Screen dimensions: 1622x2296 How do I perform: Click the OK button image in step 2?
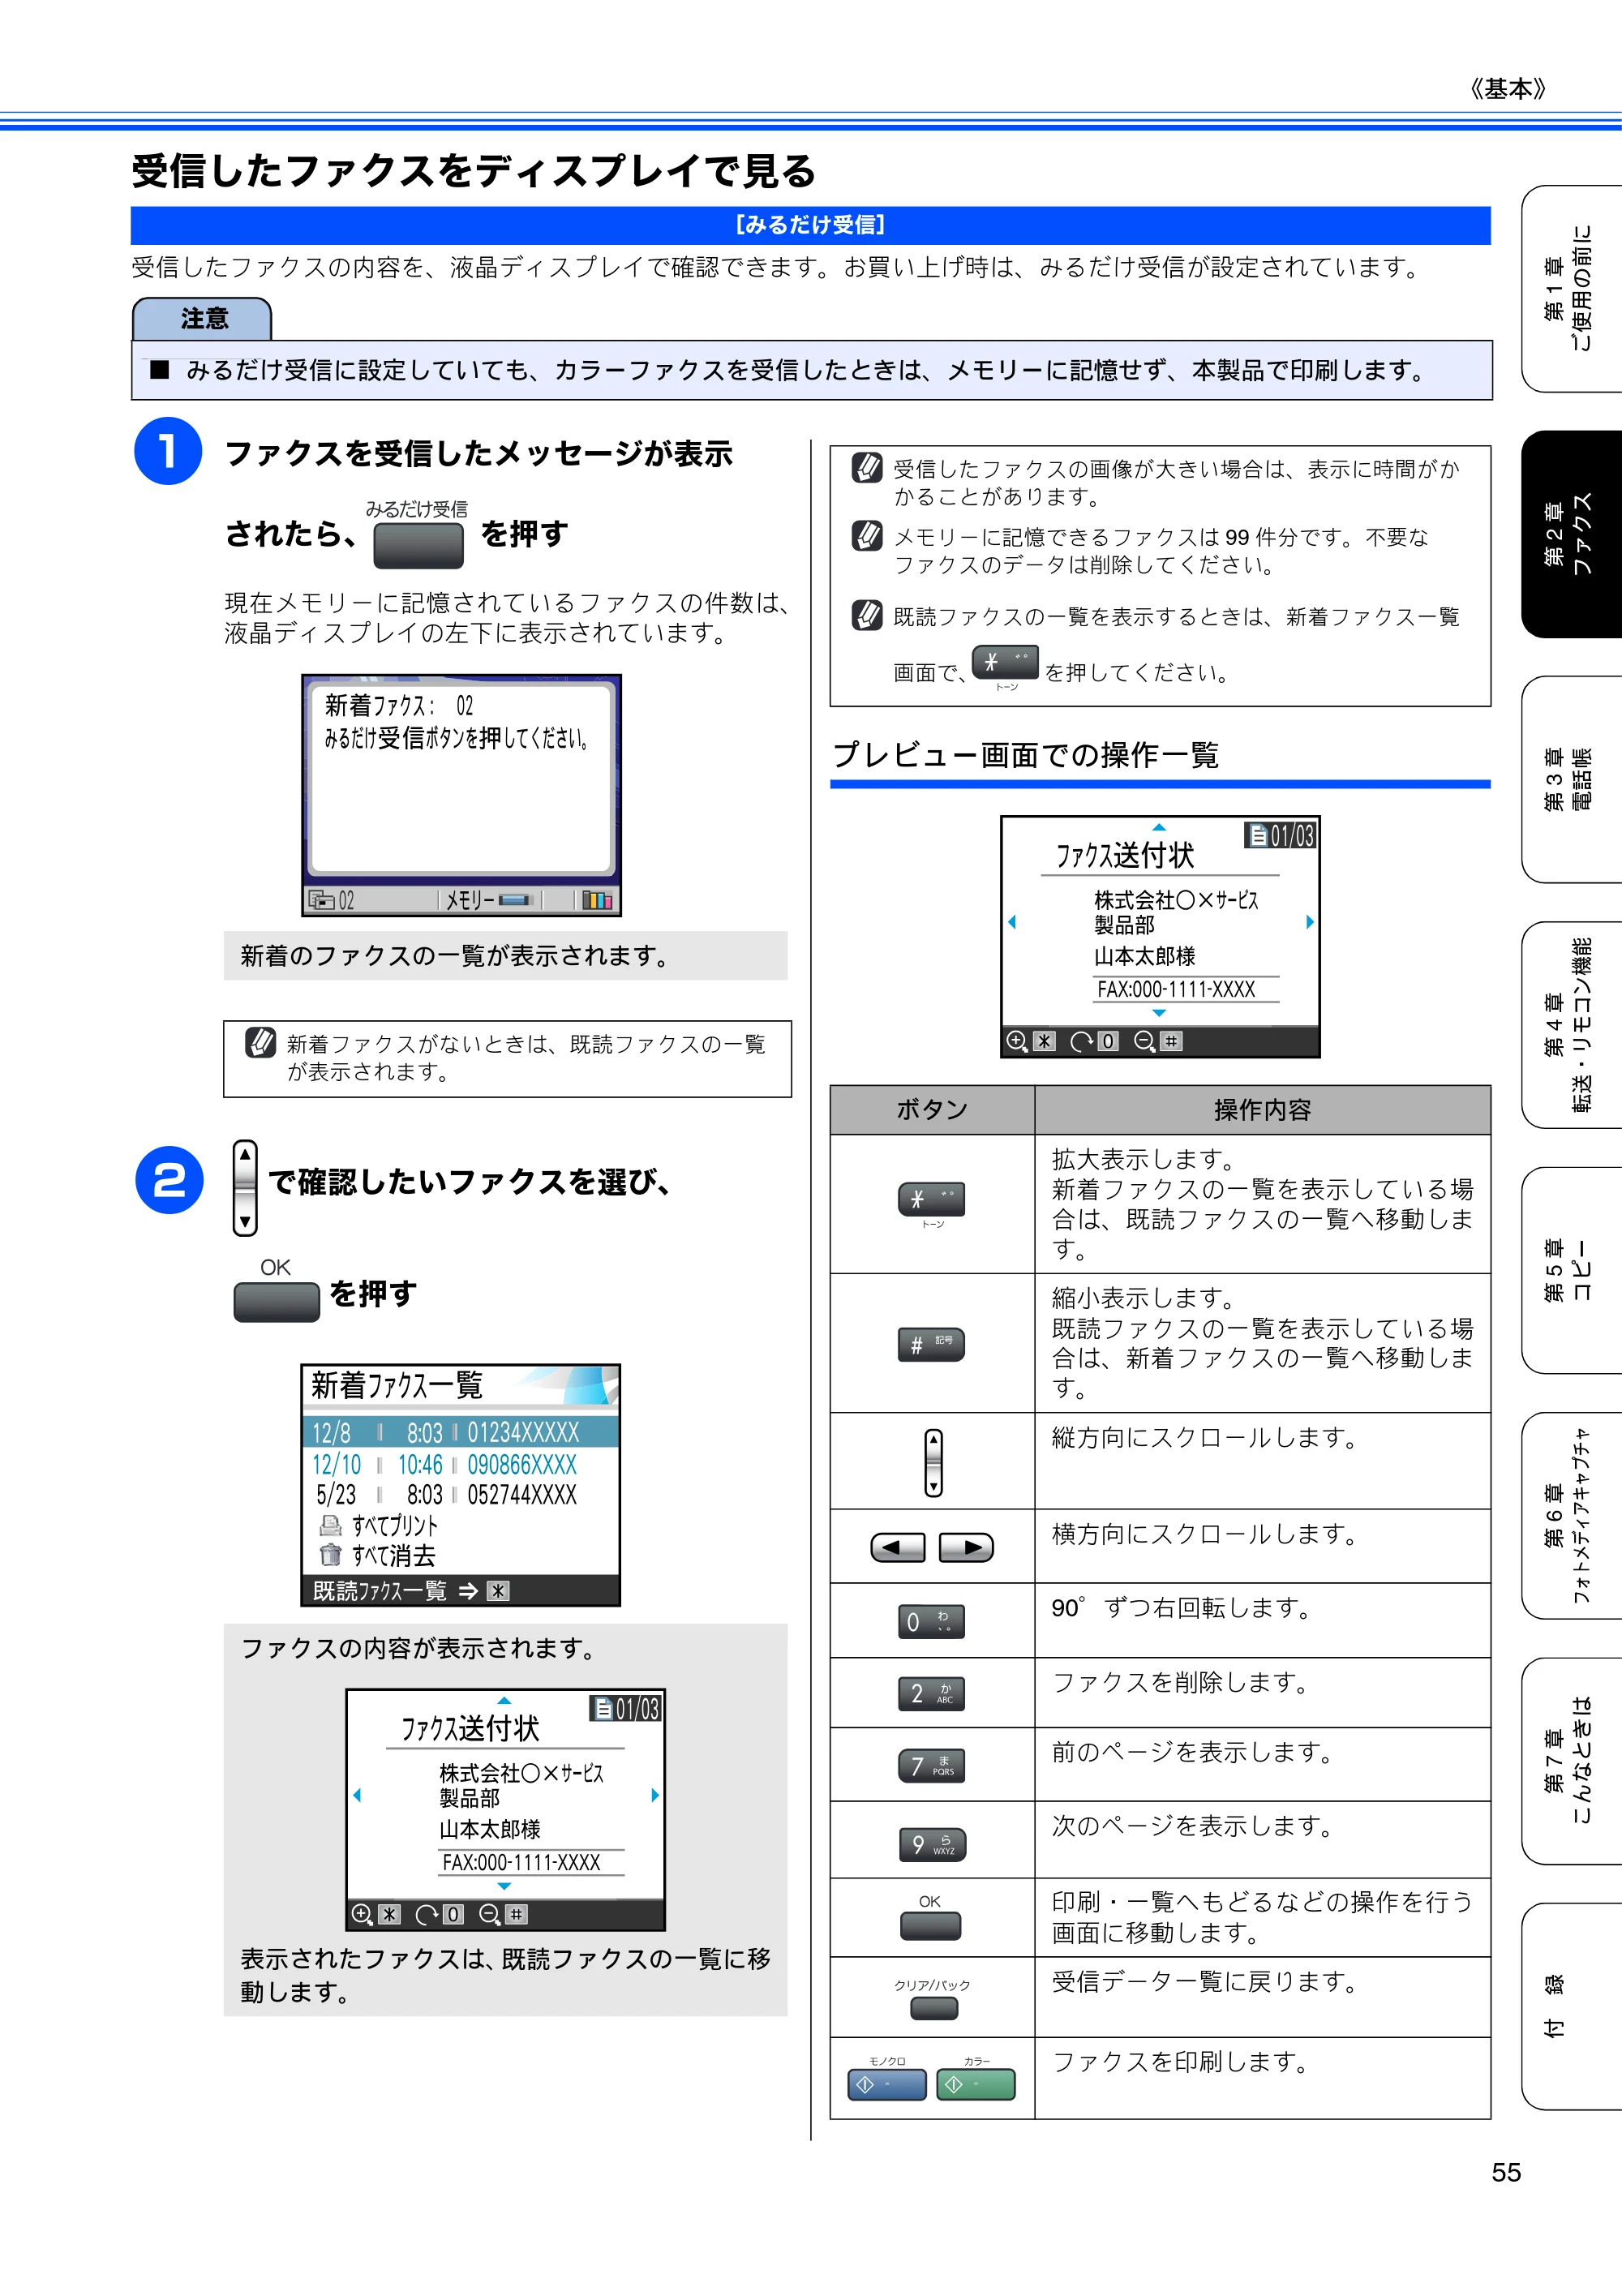[x=276, y=1302]
